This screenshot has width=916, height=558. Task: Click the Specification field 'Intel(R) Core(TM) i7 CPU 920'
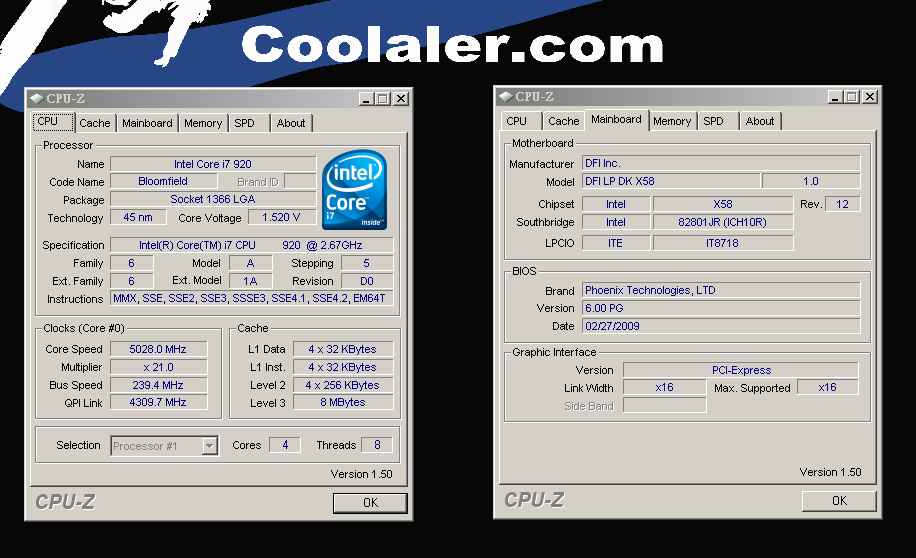coord(251,245)
